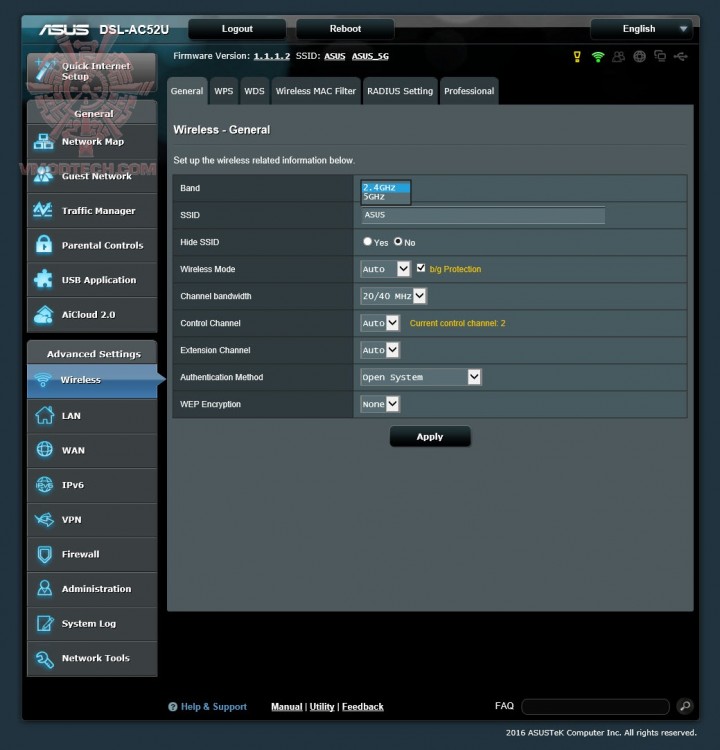The image size is (720, 750).
Task: Select the 2.4GHz band option
Action: (x=385, y=188)
